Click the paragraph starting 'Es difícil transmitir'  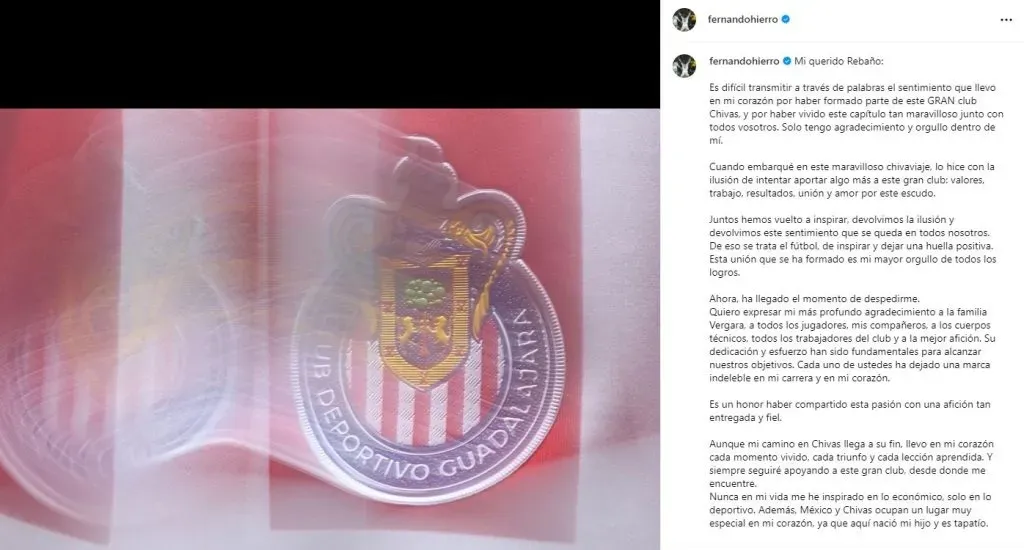[x=856, y=114]
